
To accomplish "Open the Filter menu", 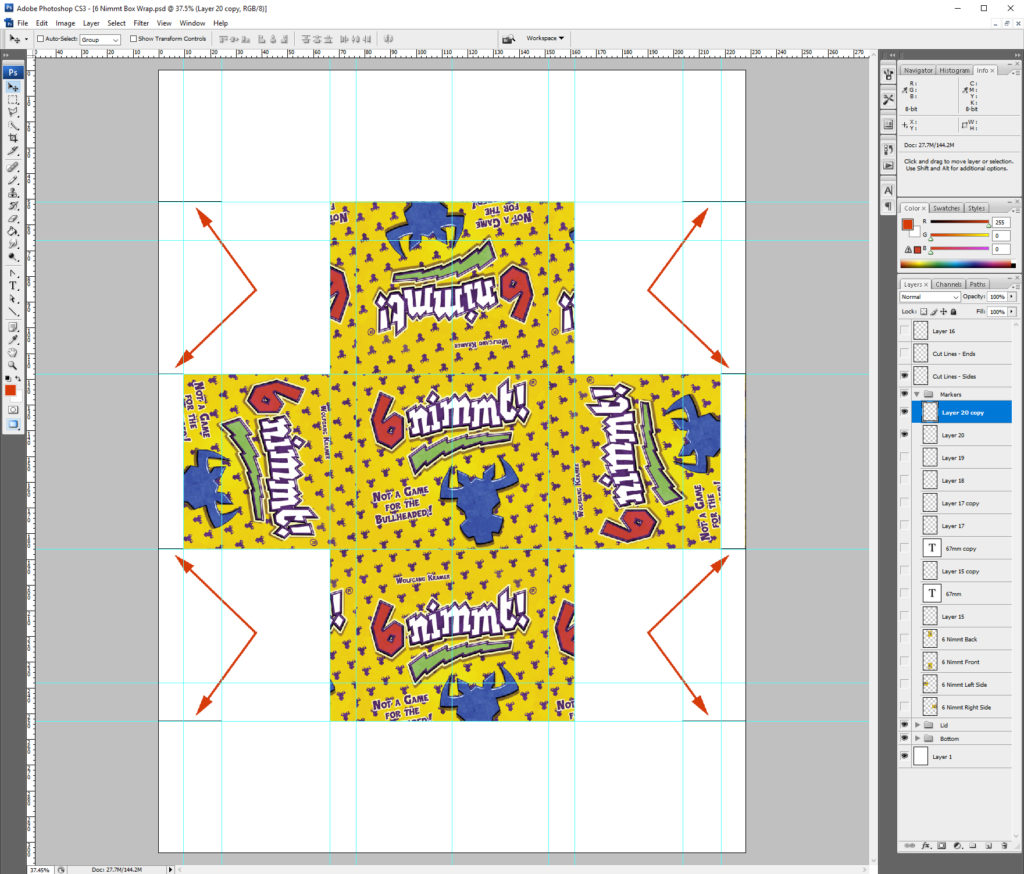I will pos(141,23).
